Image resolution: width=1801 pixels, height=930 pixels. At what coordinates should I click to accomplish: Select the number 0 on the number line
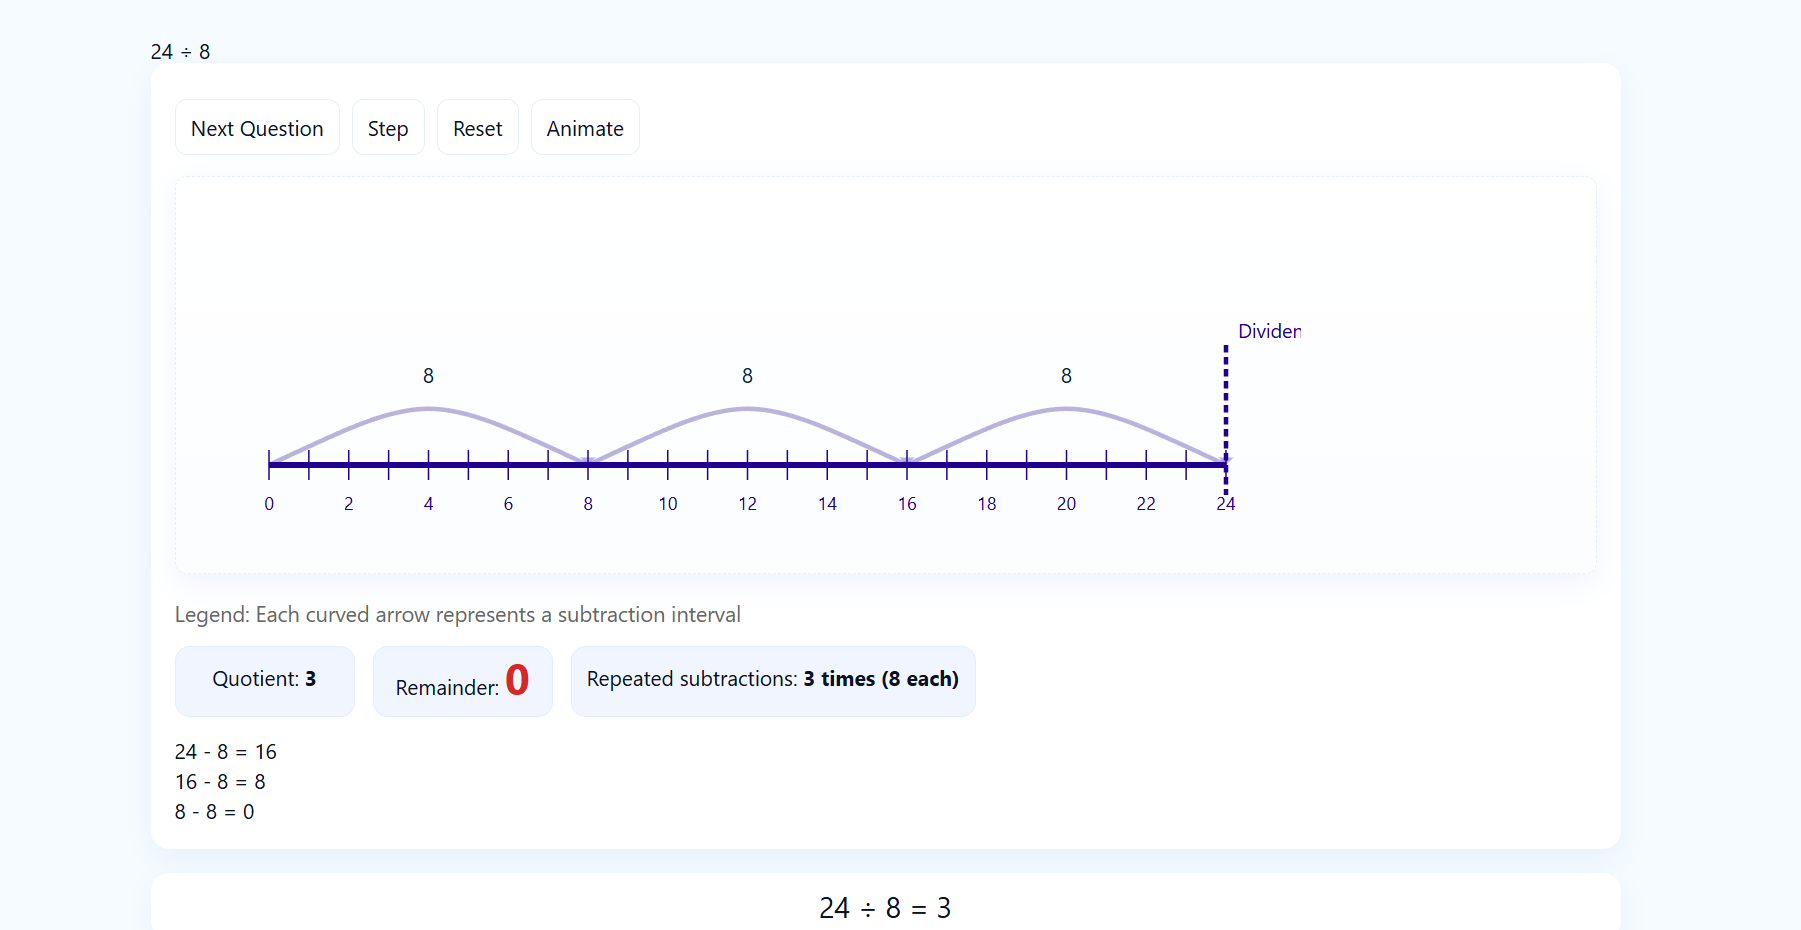[x=269, y=503]
